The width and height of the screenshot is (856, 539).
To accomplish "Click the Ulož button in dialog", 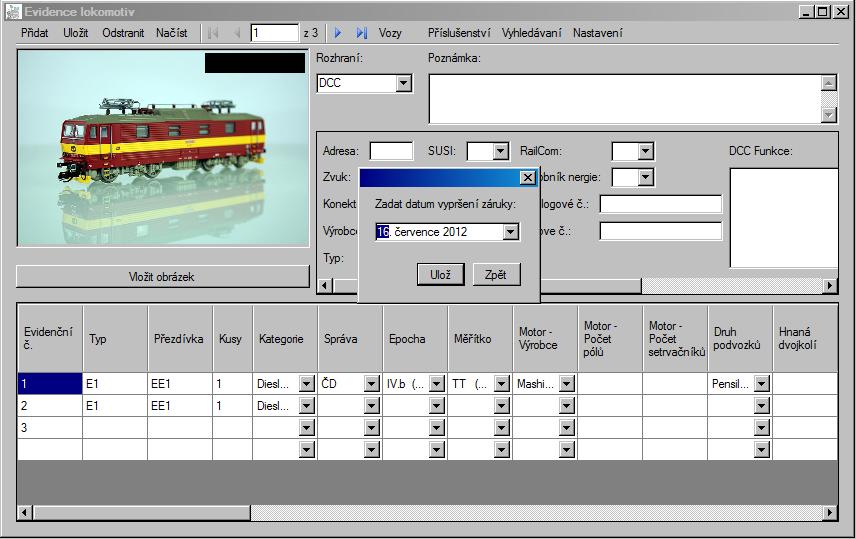I will point(440,275).
